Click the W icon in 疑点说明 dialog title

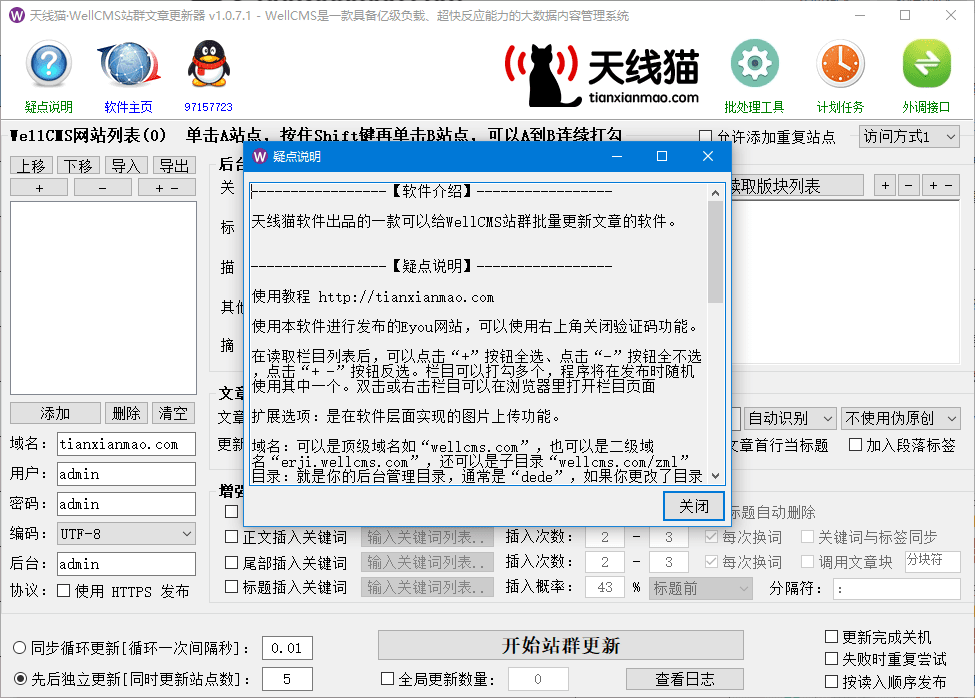(260, 157)
